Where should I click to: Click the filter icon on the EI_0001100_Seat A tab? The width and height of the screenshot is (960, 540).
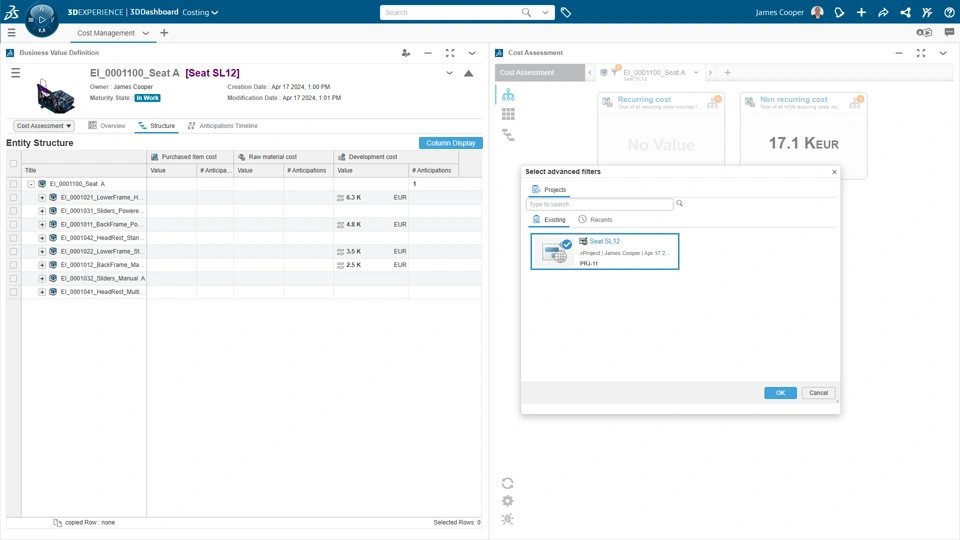[x=615, y=72]
